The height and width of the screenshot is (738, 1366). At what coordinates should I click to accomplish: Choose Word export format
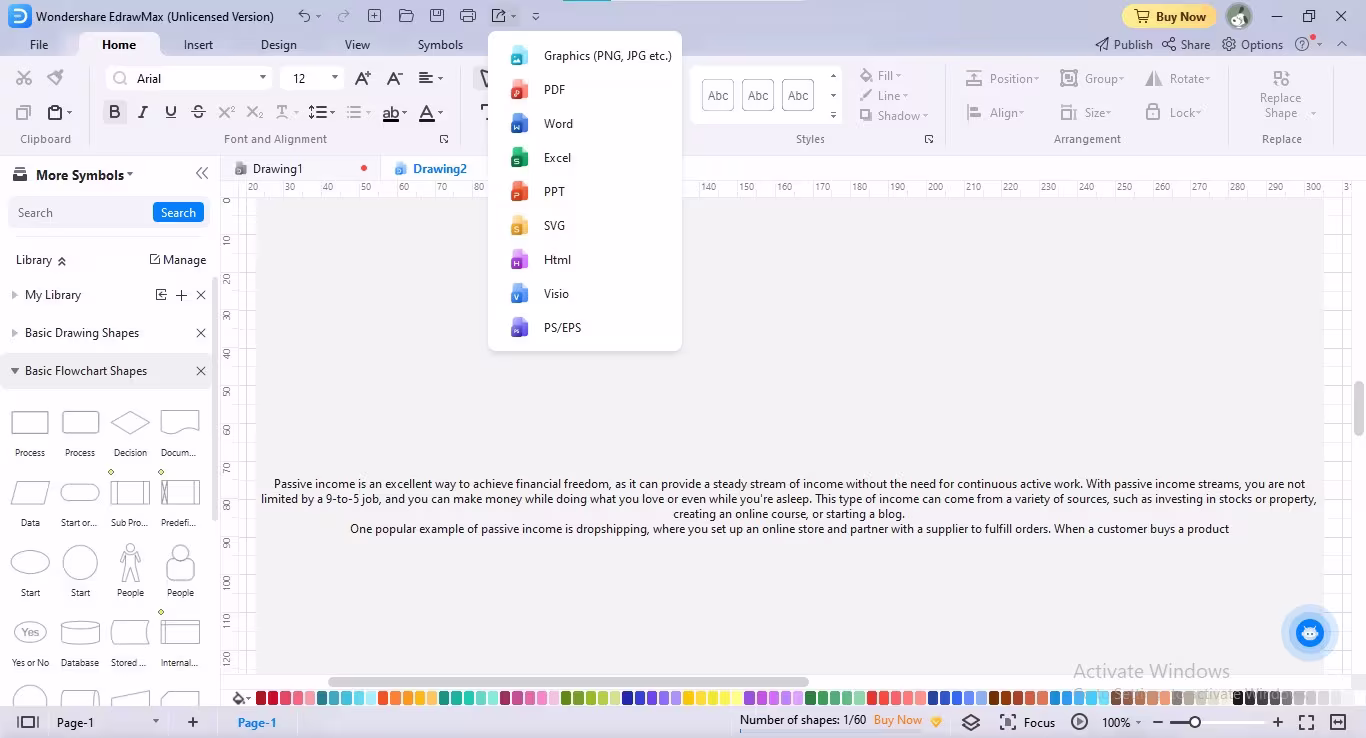[585, 124]
